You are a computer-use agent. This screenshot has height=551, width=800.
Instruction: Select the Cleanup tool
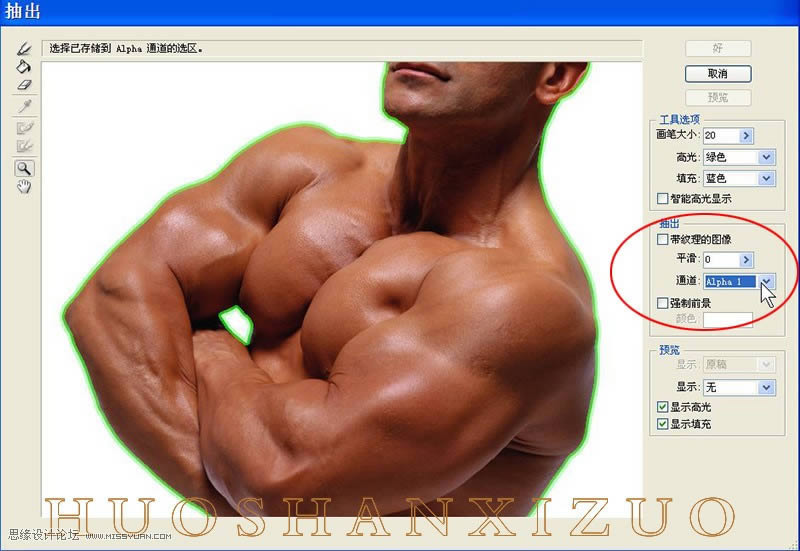coord(25,128)
